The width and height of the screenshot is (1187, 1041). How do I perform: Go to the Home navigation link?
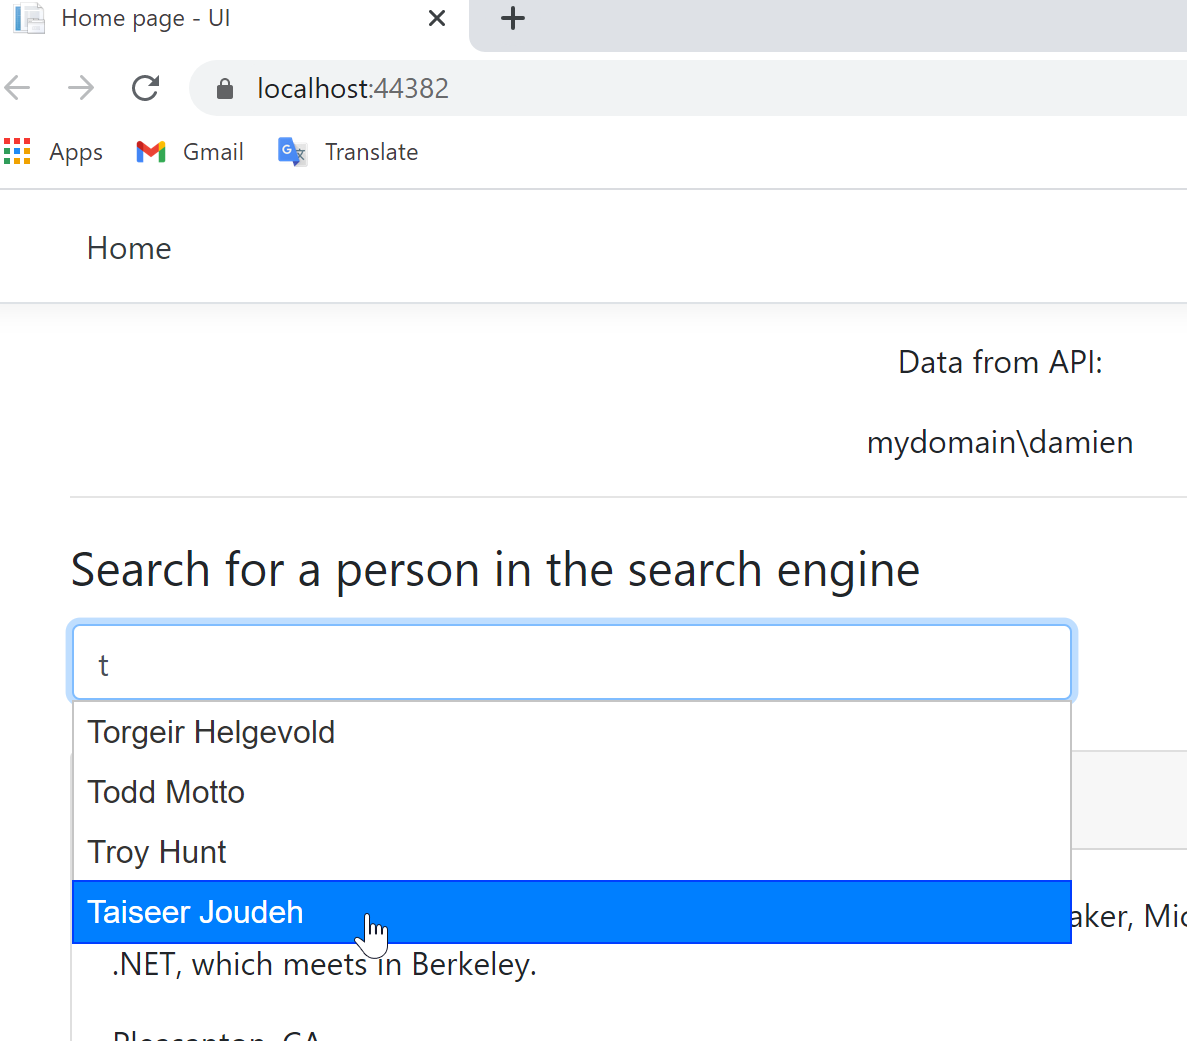[129, 248]
